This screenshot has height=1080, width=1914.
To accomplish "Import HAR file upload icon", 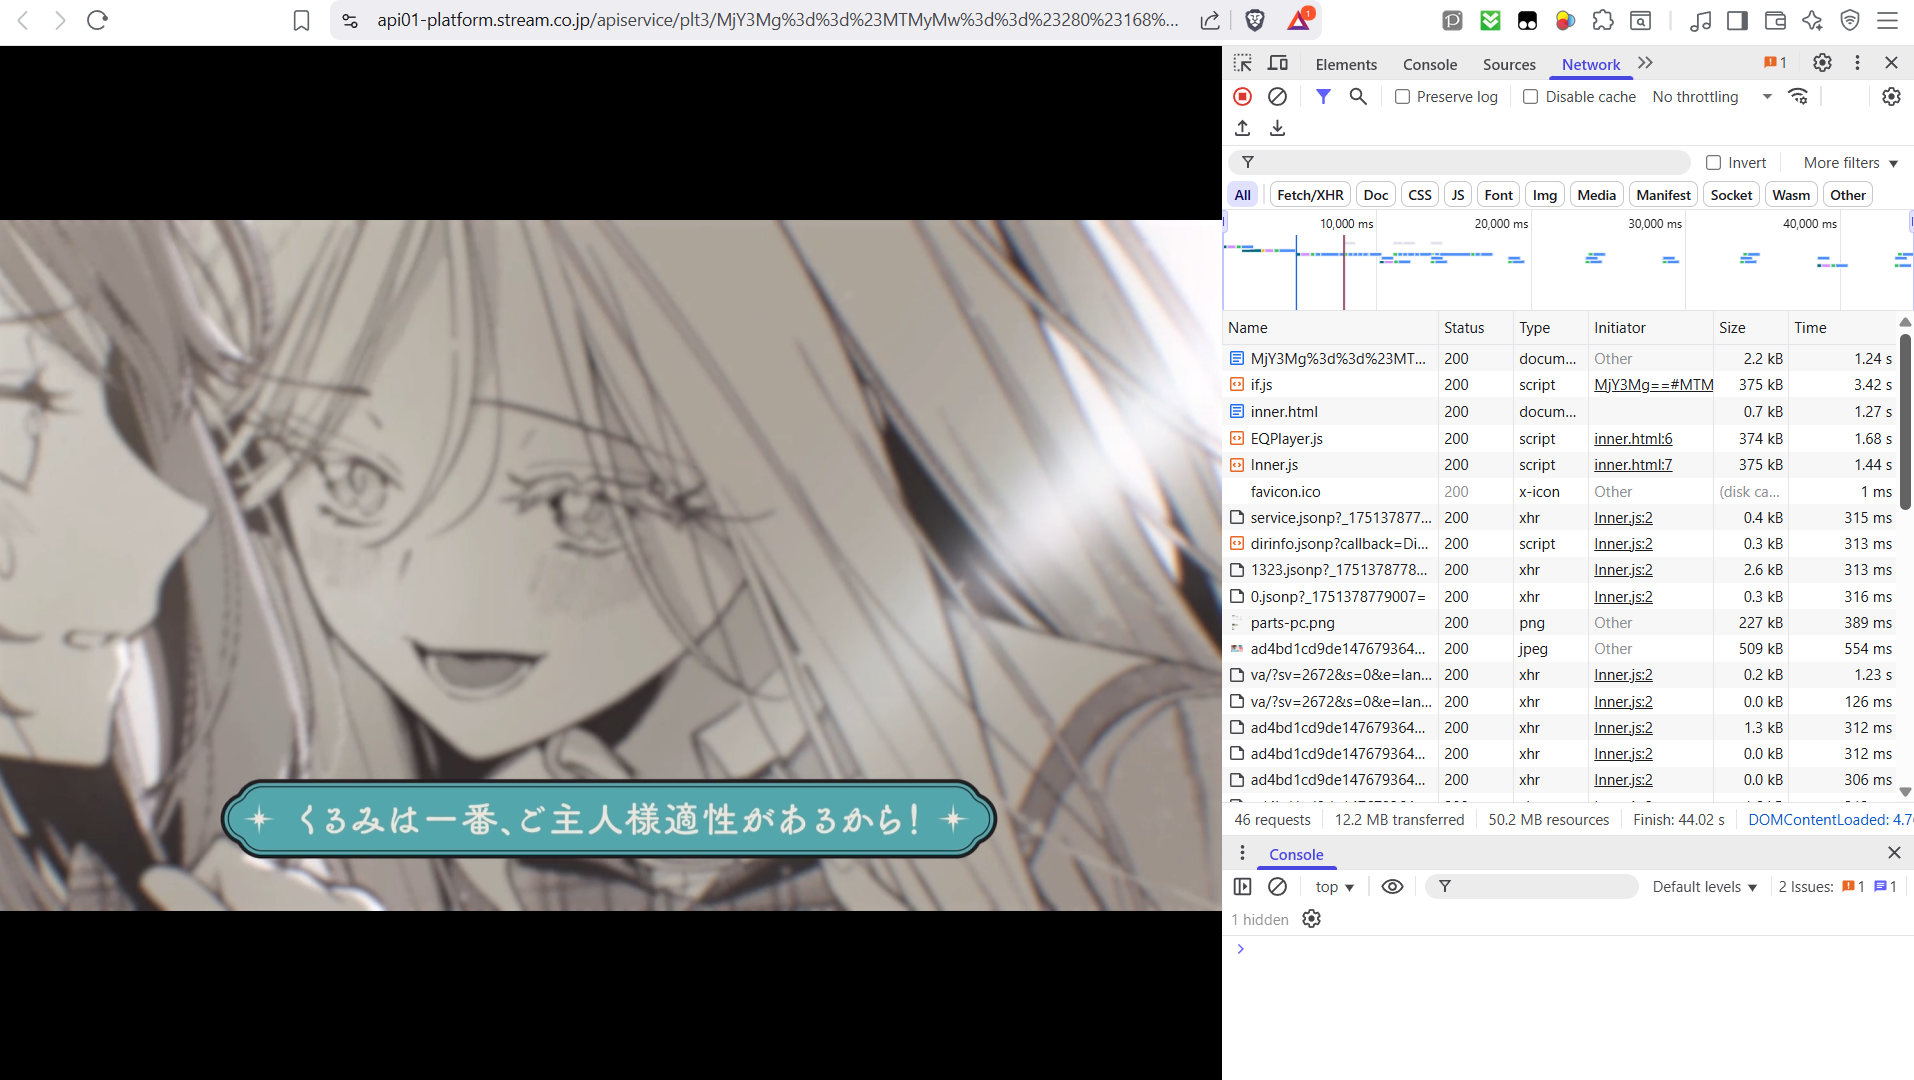I will (x=1242, y=128).
